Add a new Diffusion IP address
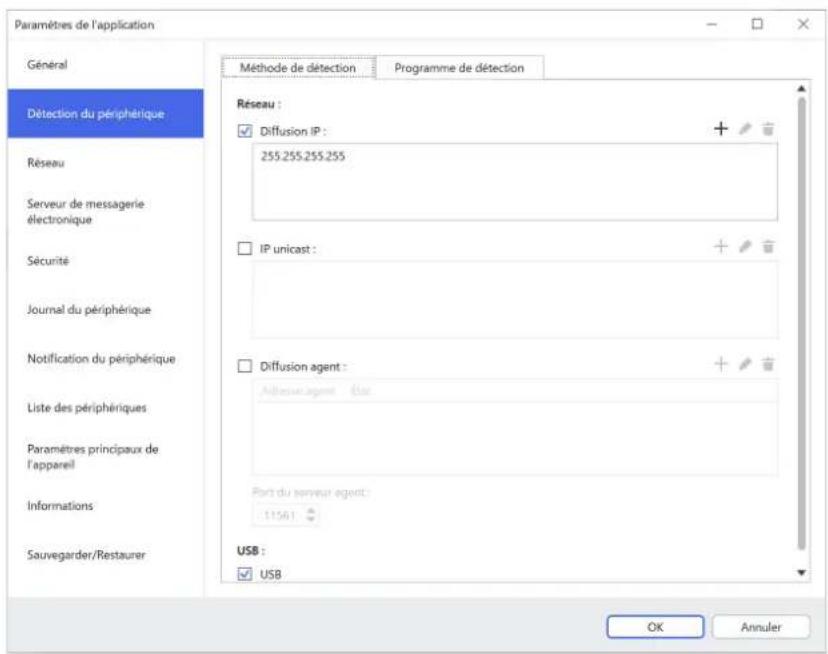 click(721, 128)
